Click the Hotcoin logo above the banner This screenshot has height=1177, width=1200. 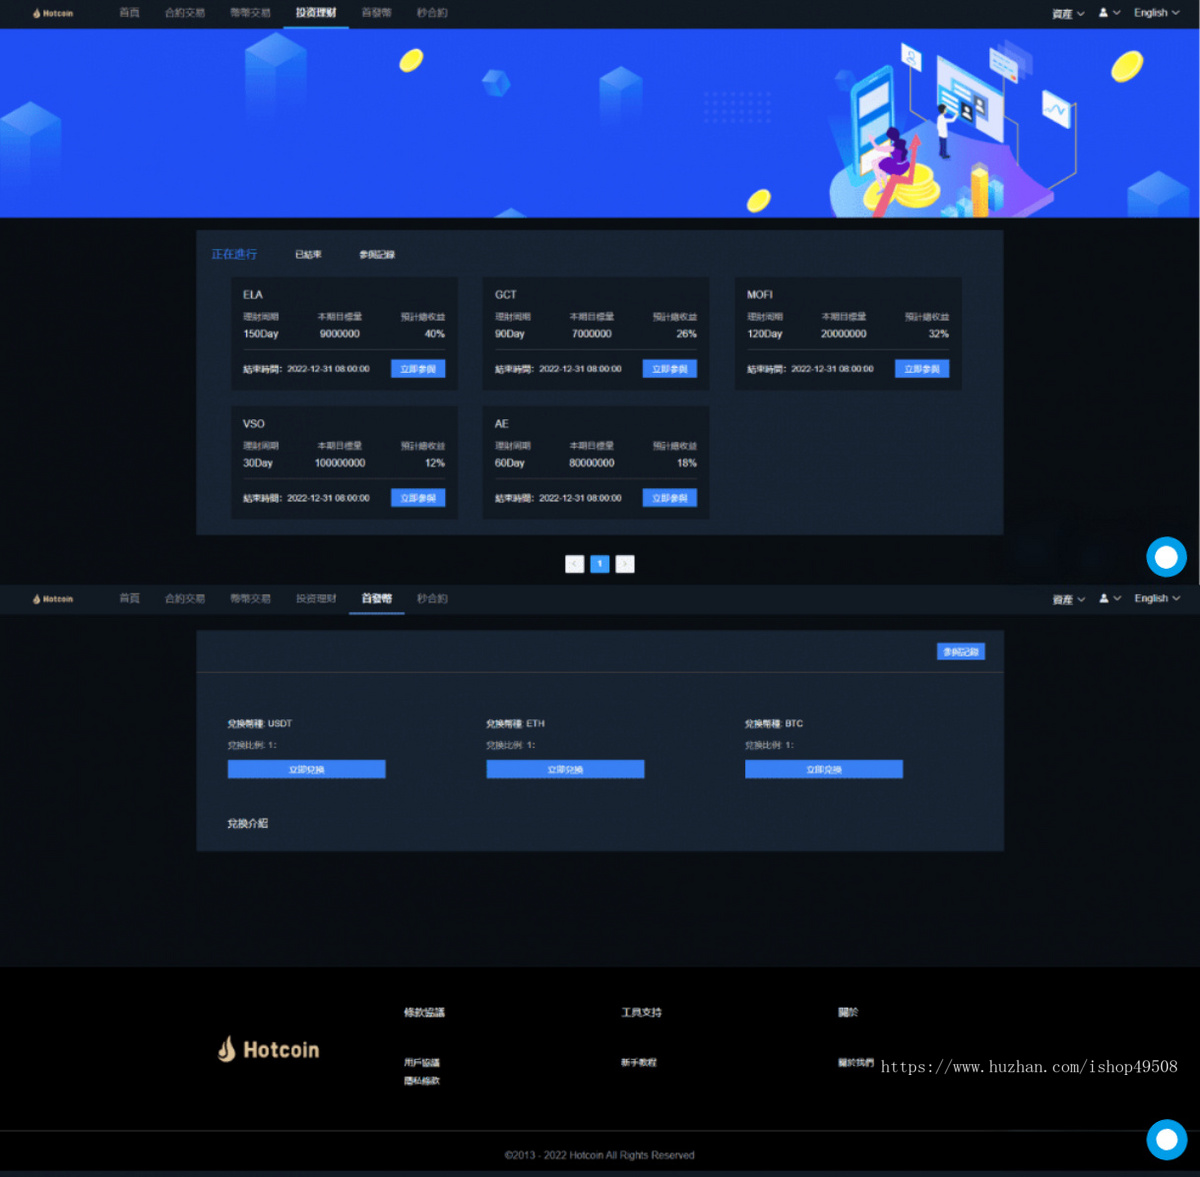point(53,13)
